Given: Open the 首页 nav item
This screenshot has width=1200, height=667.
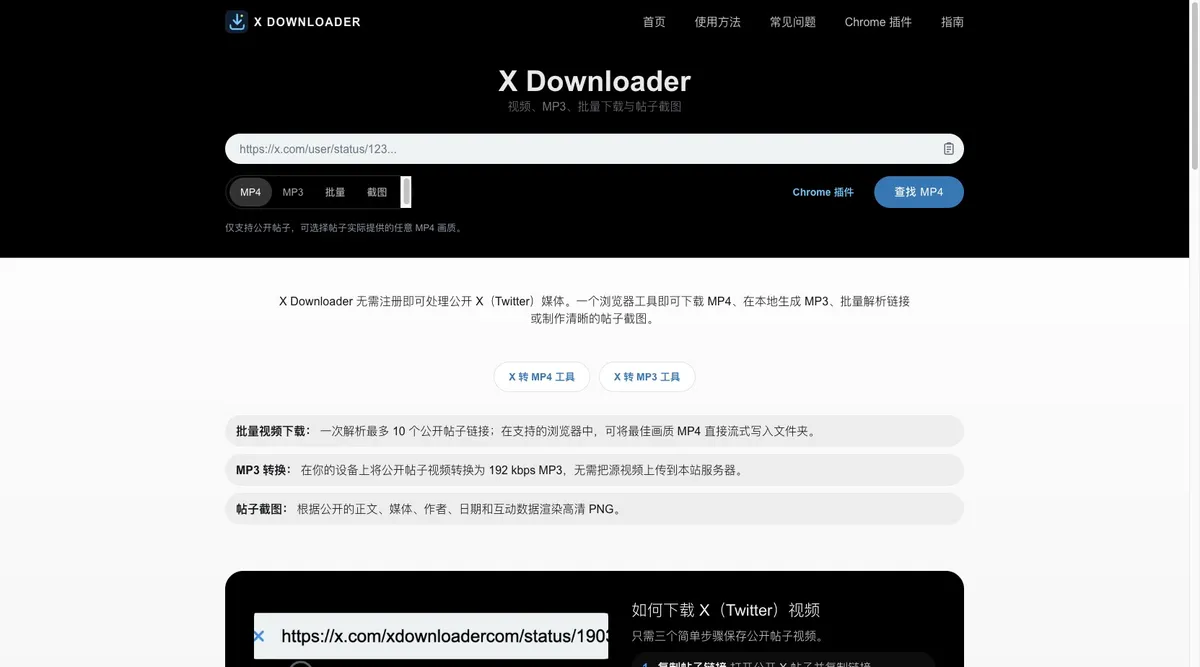Looking at the screenshot, I should [x=654, y=22].
